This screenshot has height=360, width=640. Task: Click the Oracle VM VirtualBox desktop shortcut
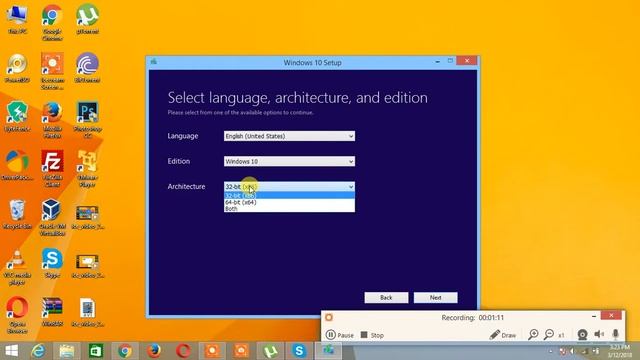click(x=52, y=218)
